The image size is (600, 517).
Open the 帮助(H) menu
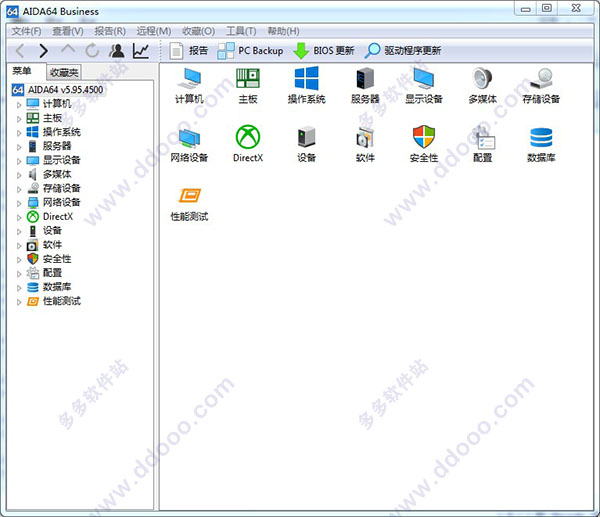point(284,31)
